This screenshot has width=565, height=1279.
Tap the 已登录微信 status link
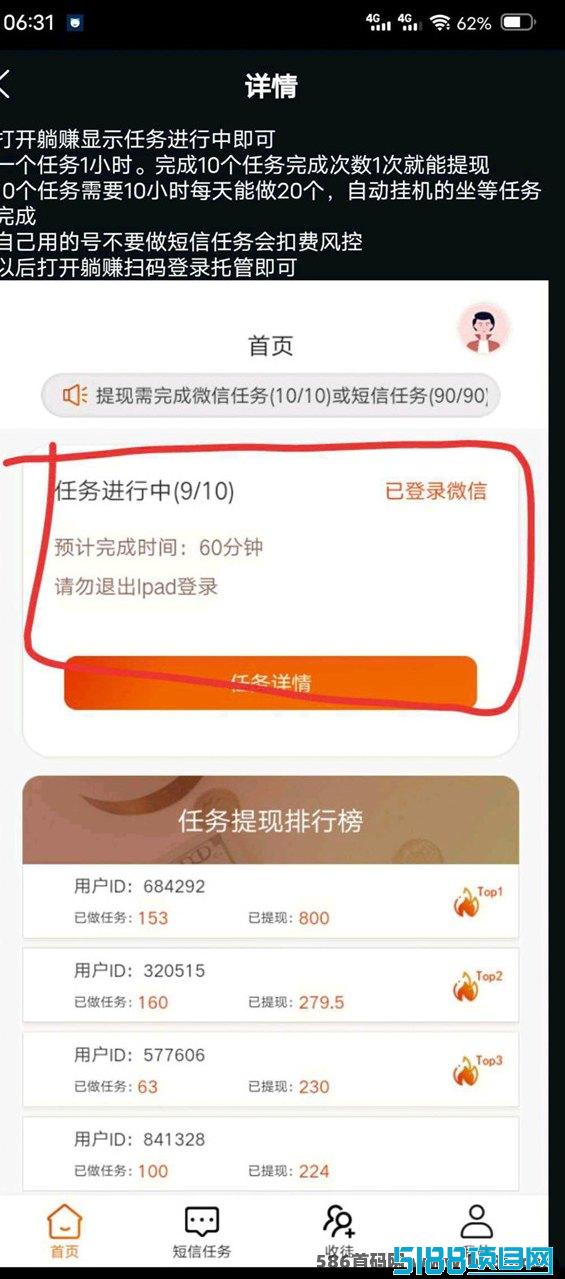[436, 491]
